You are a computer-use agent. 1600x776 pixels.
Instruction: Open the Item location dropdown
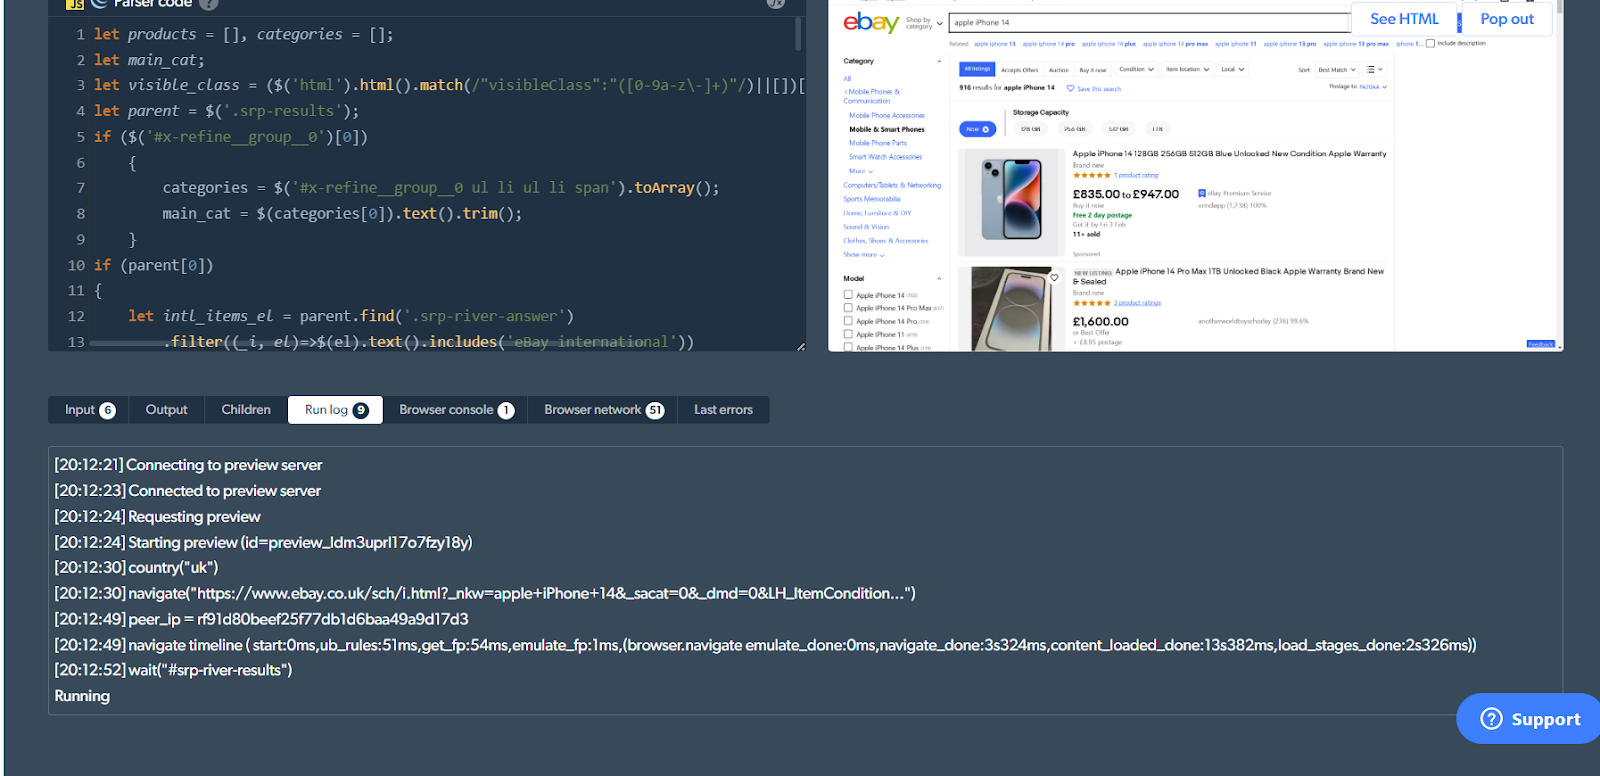(1188, 70)
